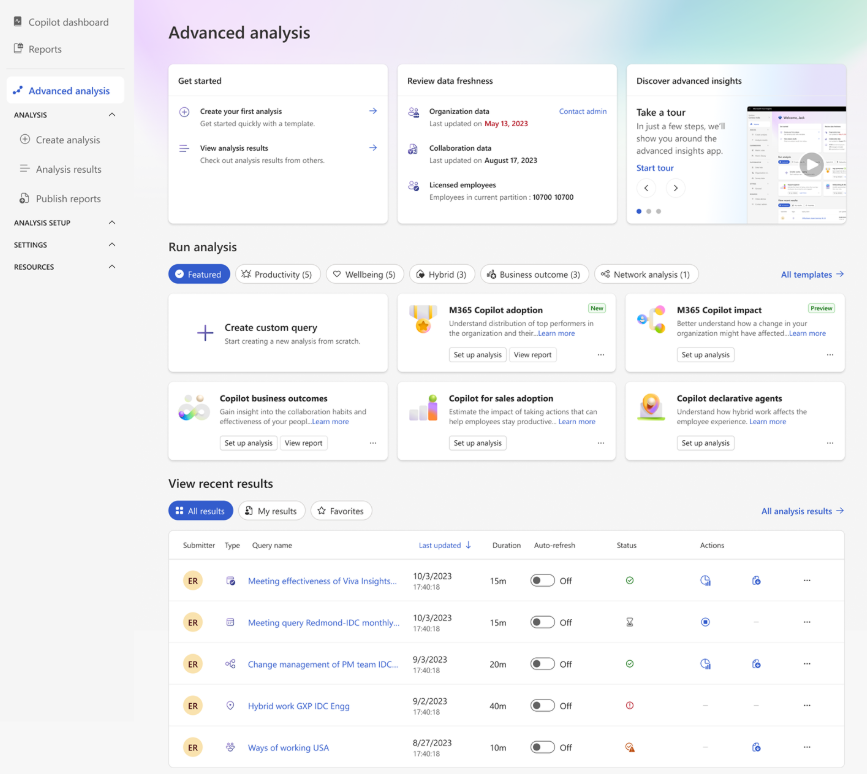Open more options for M365 Copilot impact
This screenshot has width=867, height=774.
pyautogui.click(x=830, y=355)
